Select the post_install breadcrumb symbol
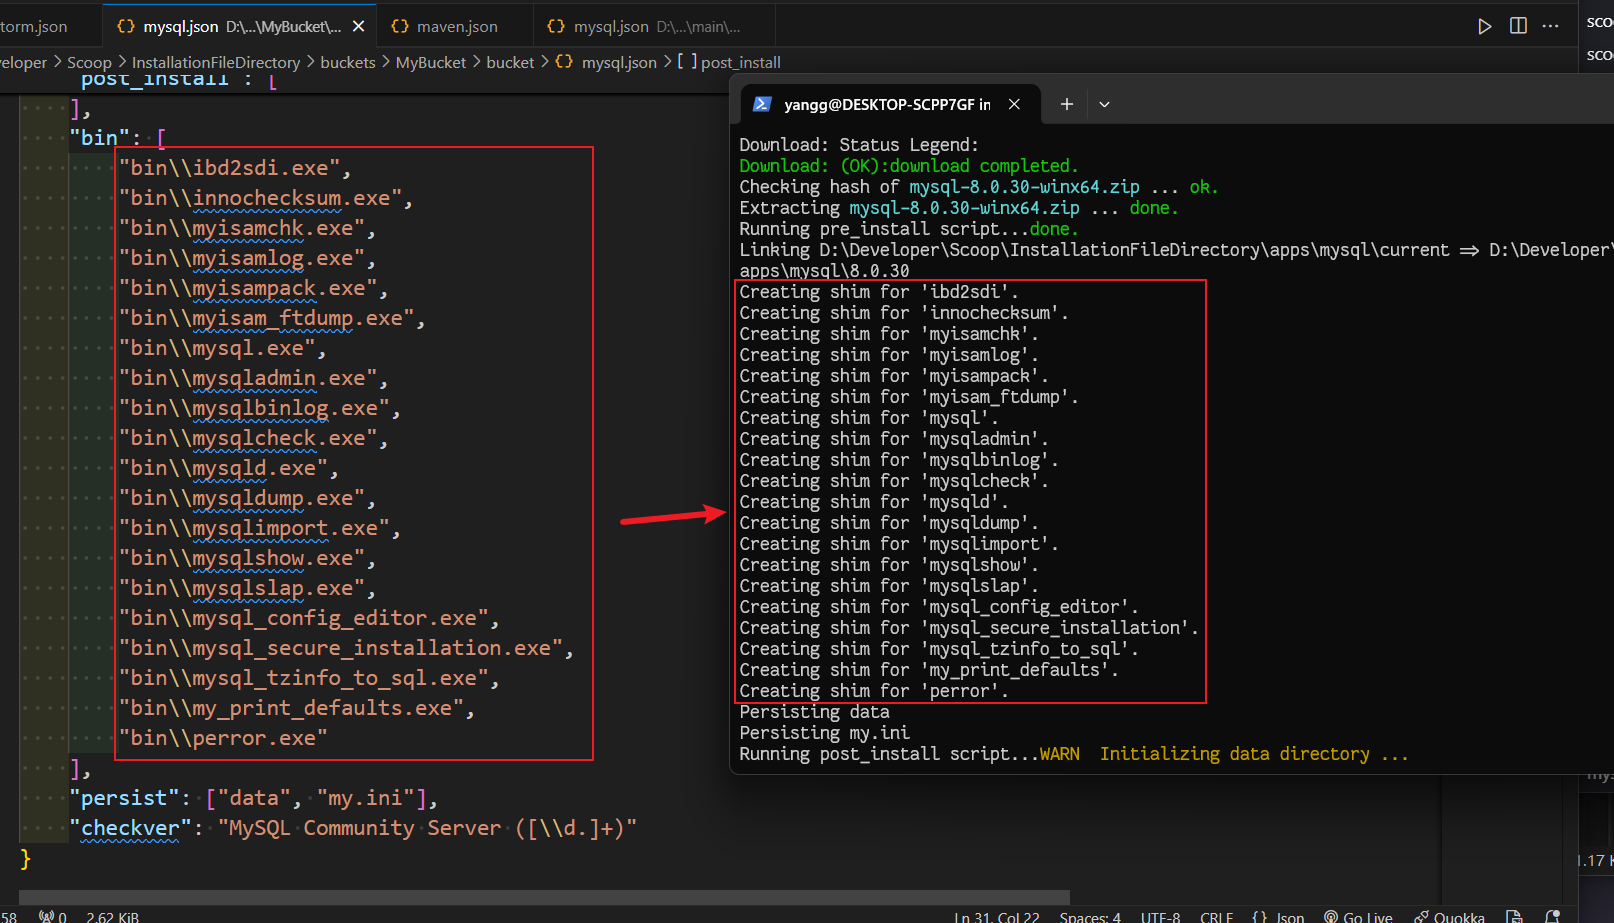Viewport: 1614px width, 923px height. [741, 62]
